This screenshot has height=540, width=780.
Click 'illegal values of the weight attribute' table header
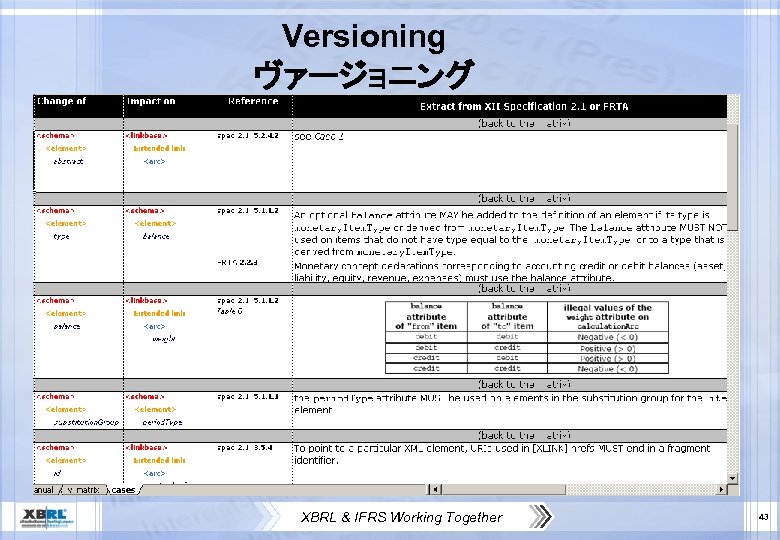click(607, 317)
